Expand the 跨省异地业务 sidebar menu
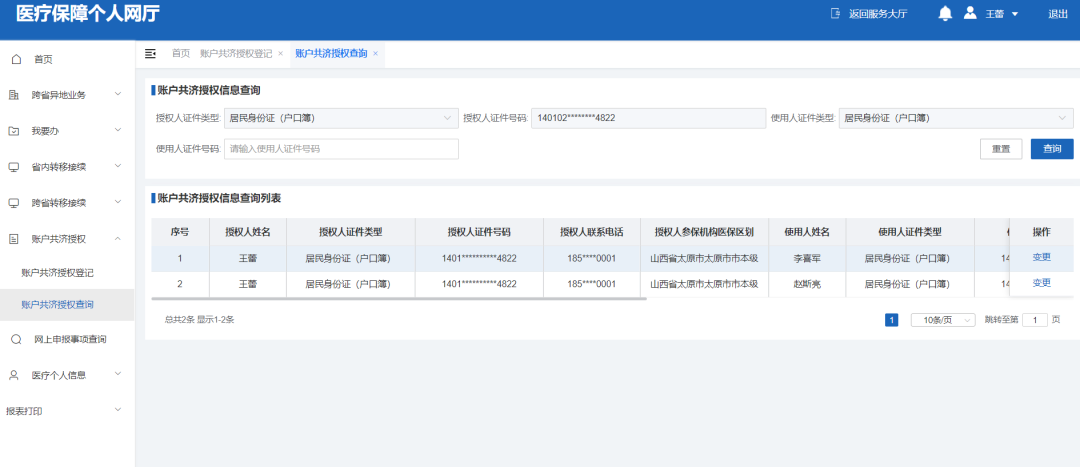Viewport: 1080px width, 467px height. point(118,95)
